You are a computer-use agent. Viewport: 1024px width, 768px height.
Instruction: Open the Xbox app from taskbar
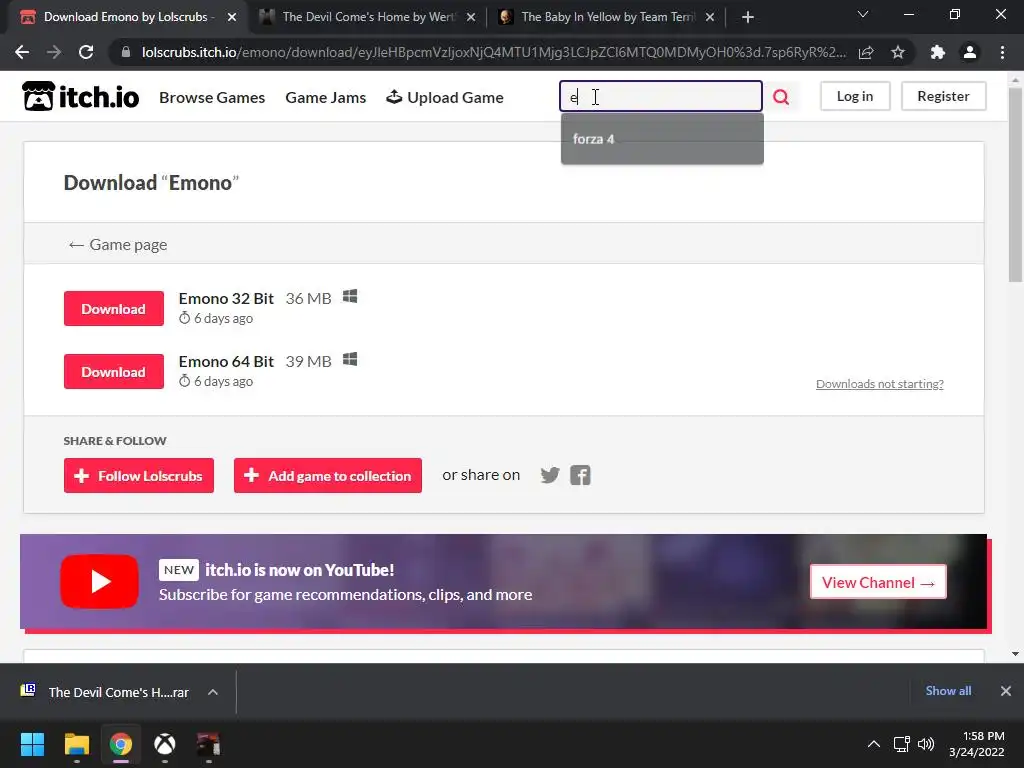[165, 744]
